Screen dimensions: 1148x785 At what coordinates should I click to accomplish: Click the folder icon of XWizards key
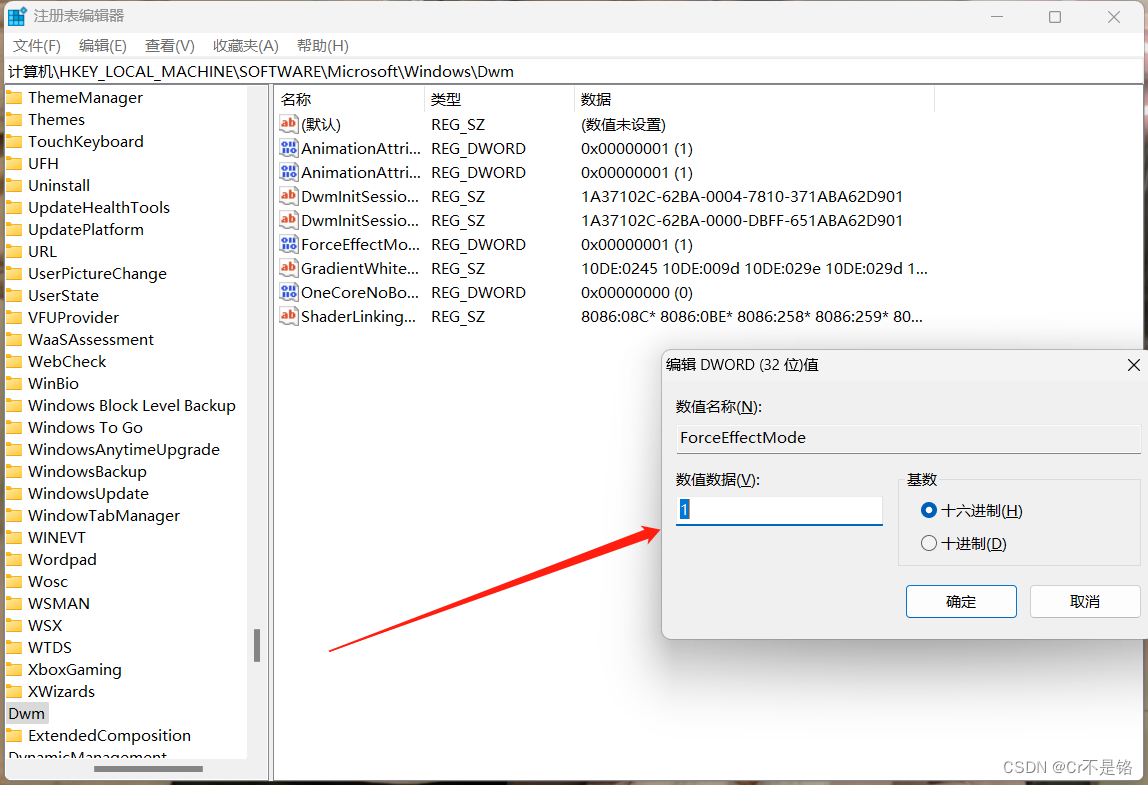coord(14,691)
